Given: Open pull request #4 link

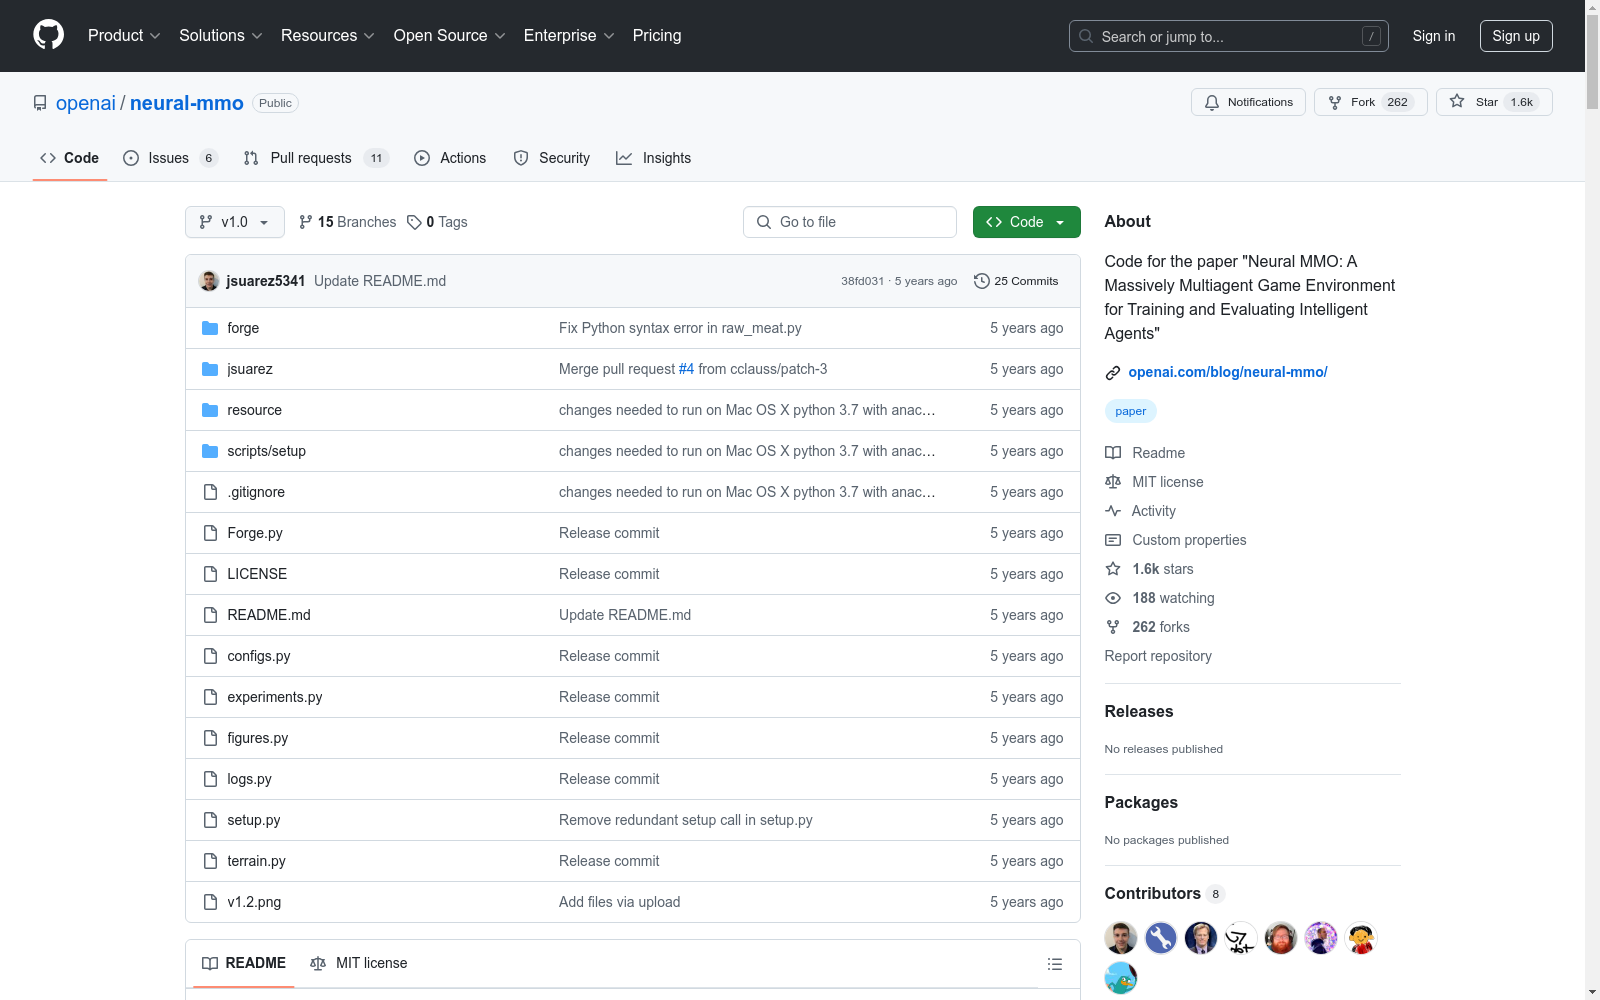Looking at the screenshot, I should click(x=686, y=369).
